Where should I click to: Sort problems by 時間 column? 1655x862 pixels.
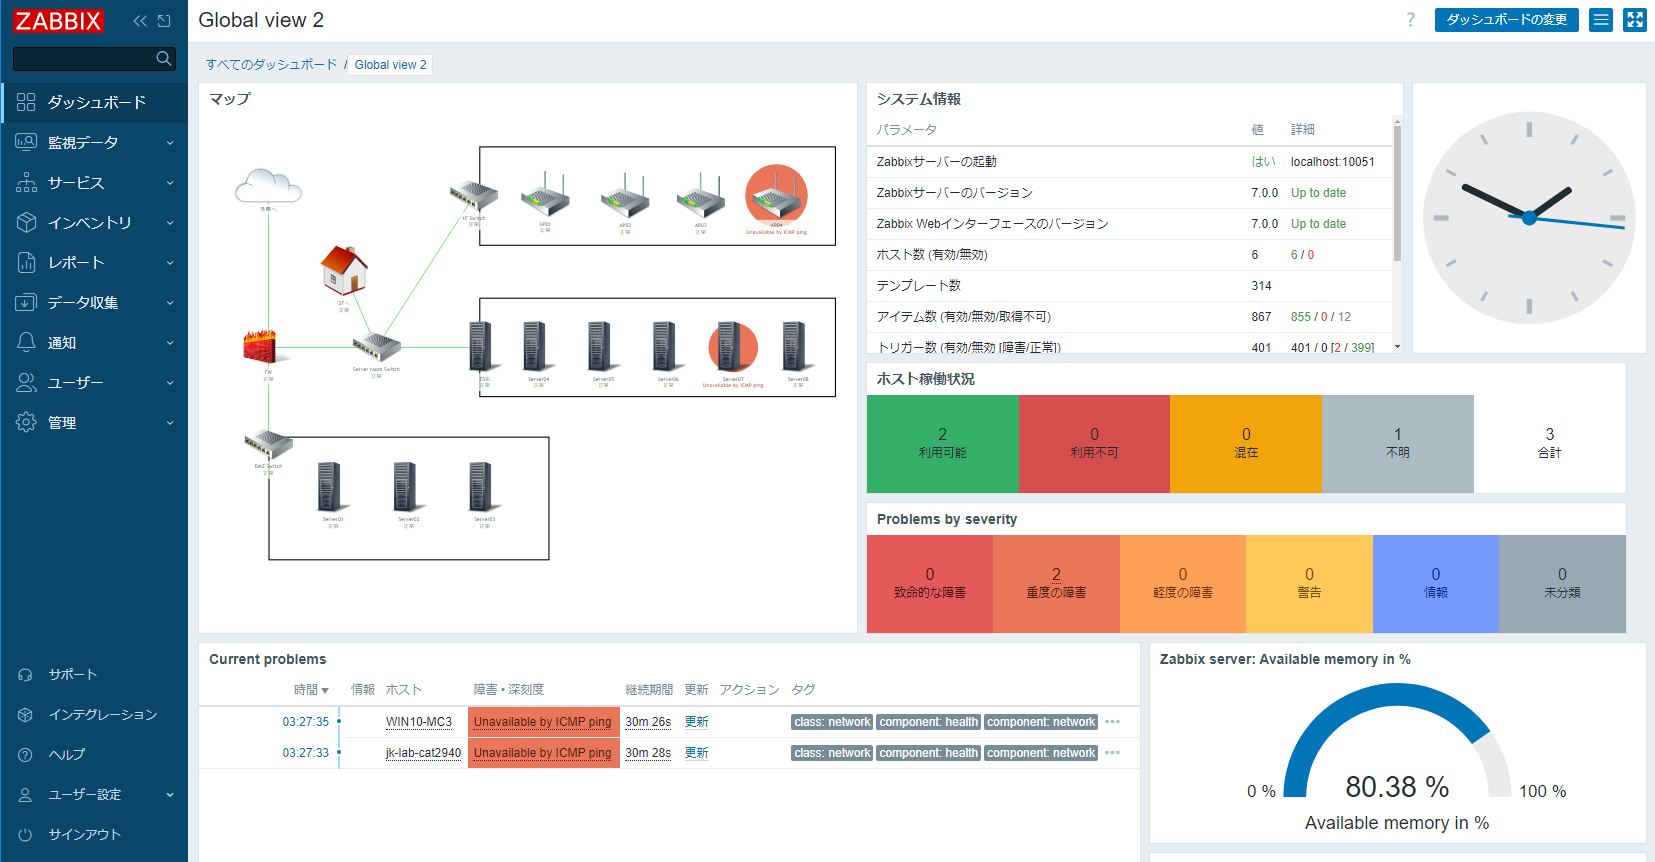tap(311, 690)
